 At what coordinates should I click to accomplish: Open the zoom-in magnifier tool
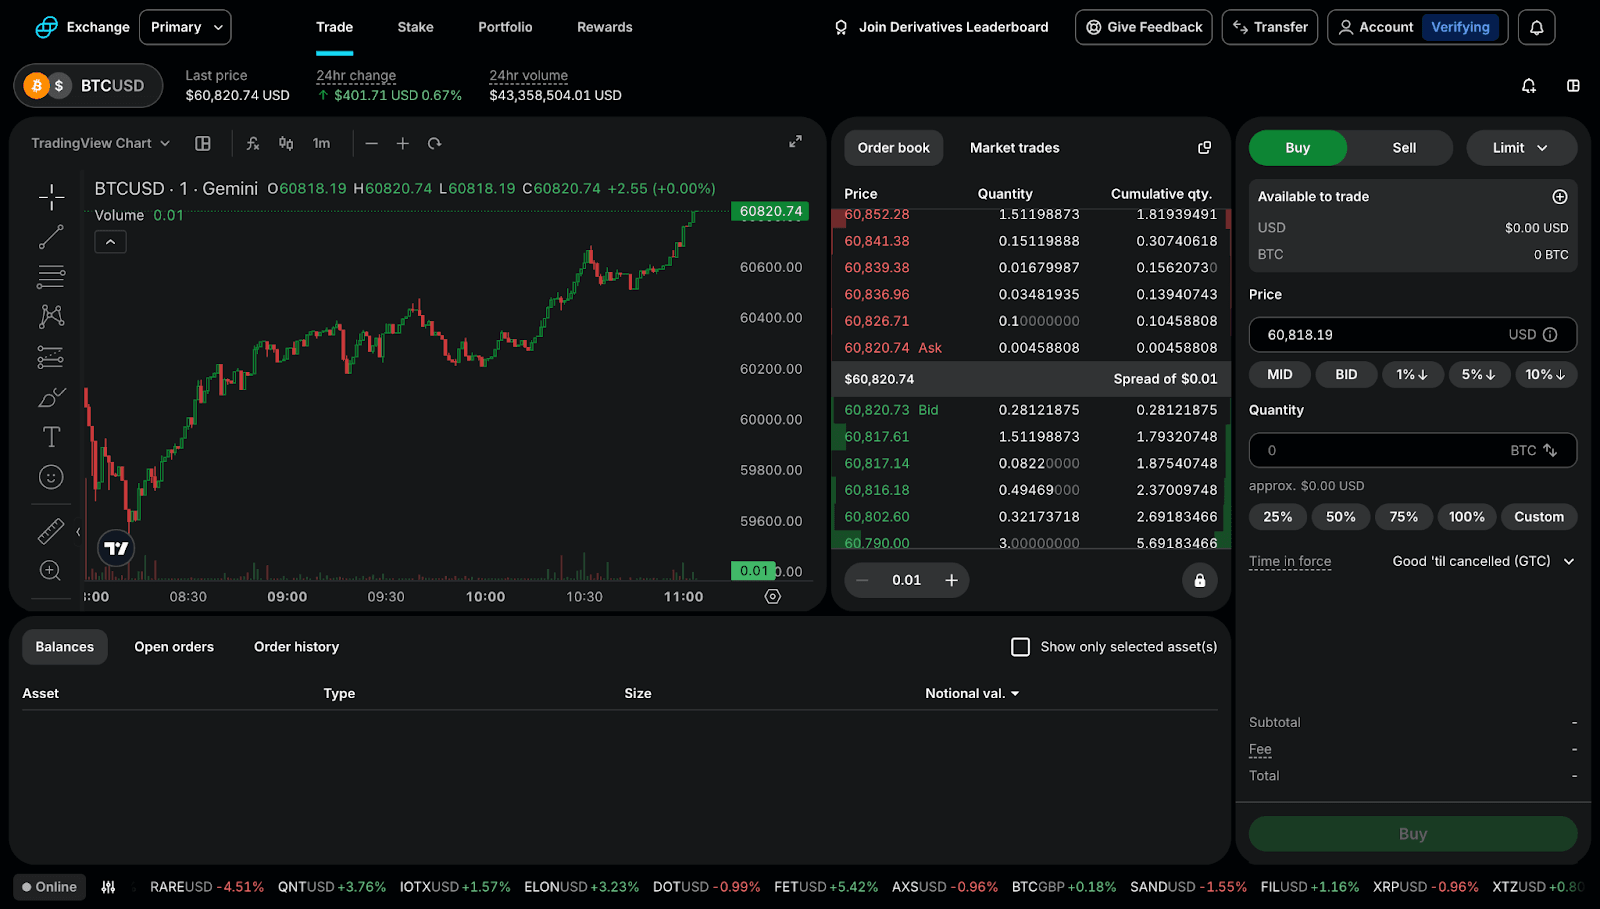50,570
